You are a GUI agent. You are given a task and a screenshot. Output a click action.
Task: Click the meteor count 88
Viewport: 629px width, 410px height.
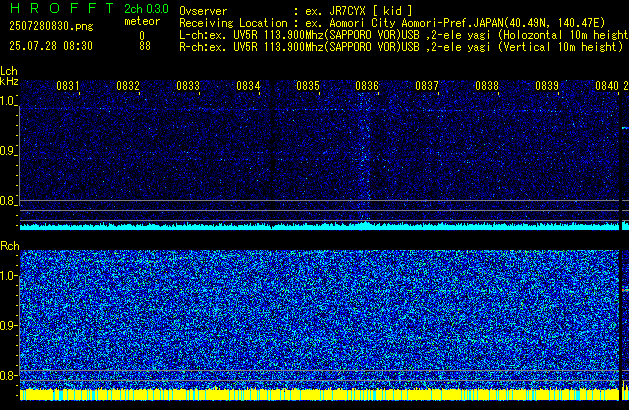pos(145,46)
